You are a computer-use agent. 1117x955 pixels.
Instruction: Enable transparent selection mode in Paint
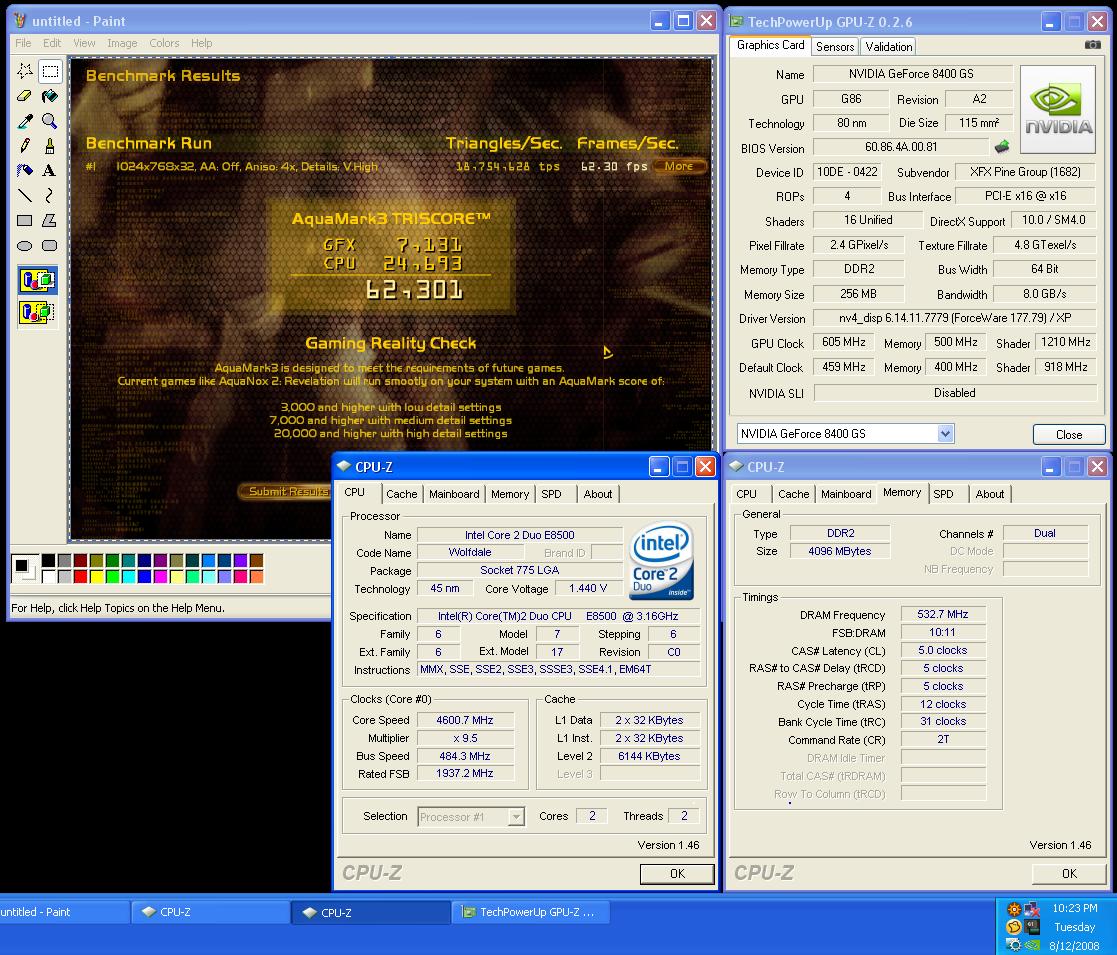point(38,312)
